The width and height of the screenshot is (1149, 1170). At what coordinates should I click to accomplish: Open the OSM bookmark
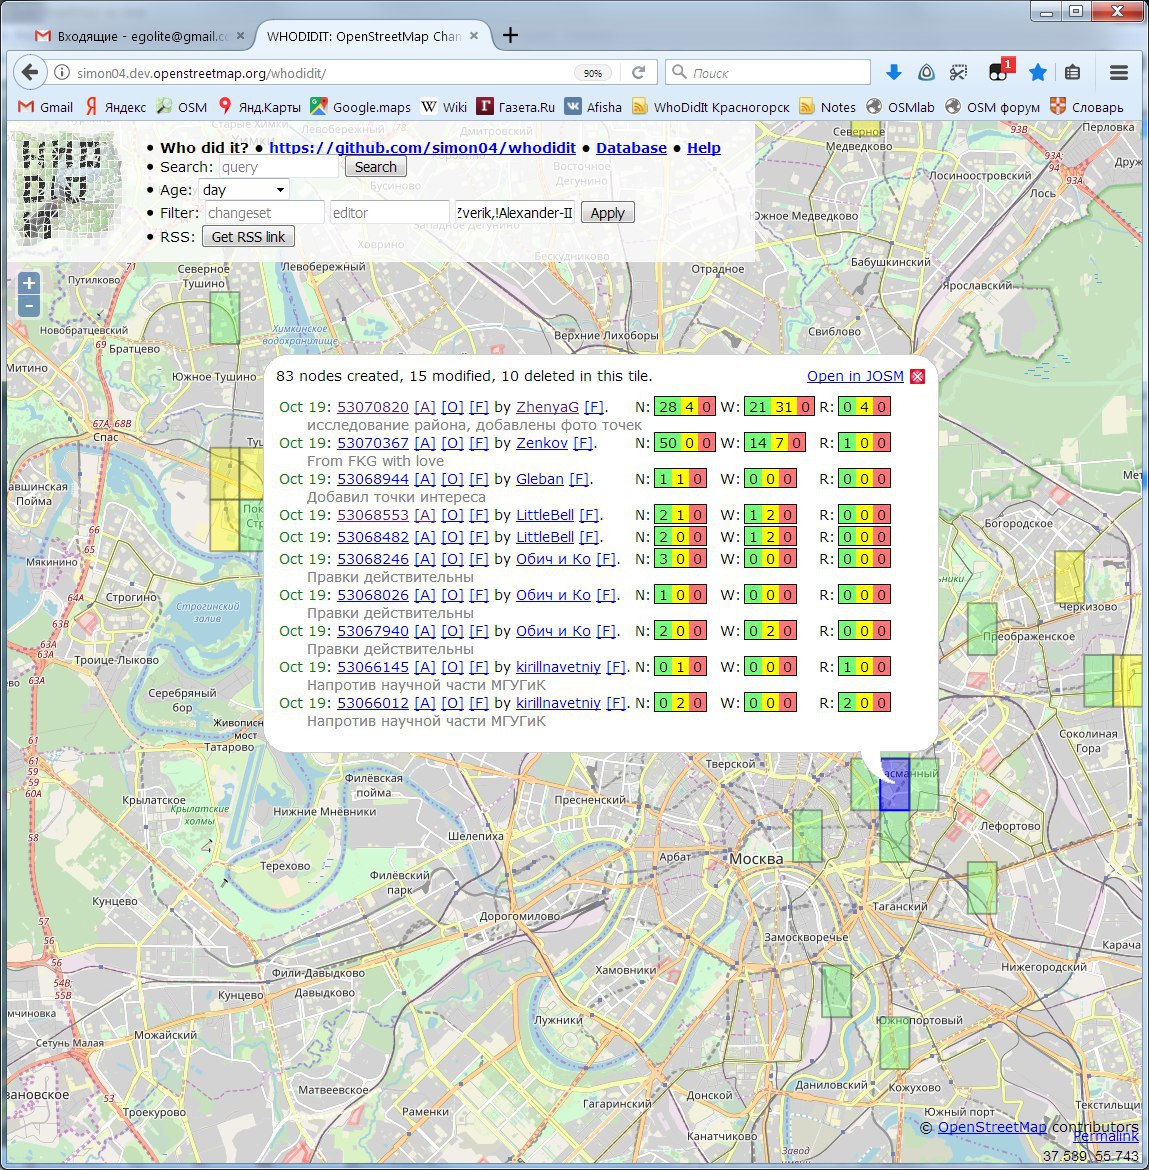click(181, 107)
